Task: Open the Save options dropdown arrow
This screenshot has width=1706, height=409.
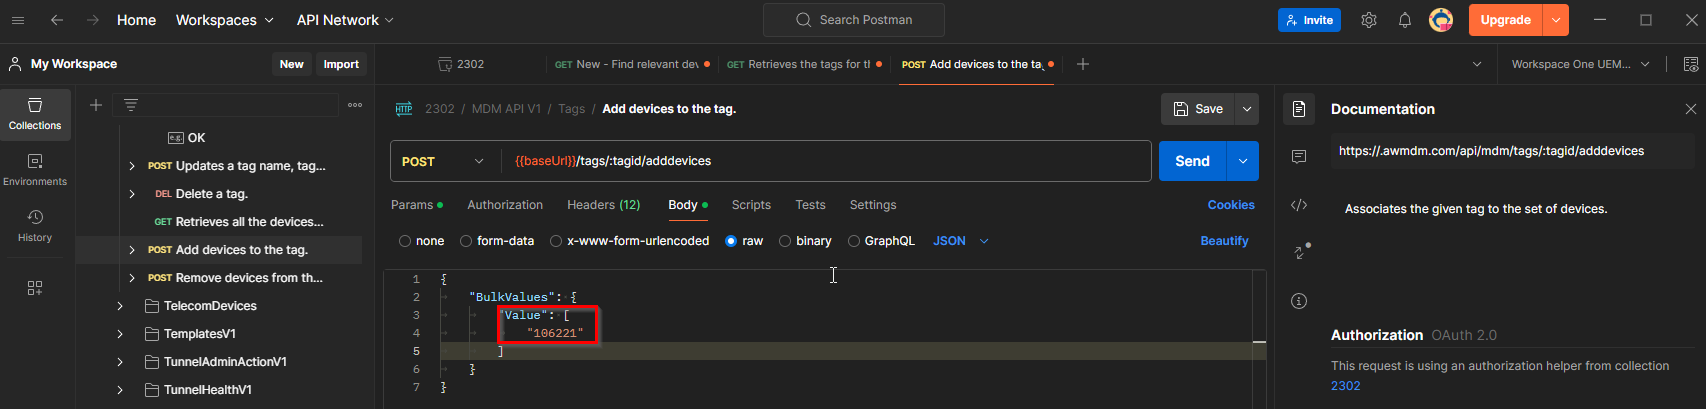Action: 1247,109
